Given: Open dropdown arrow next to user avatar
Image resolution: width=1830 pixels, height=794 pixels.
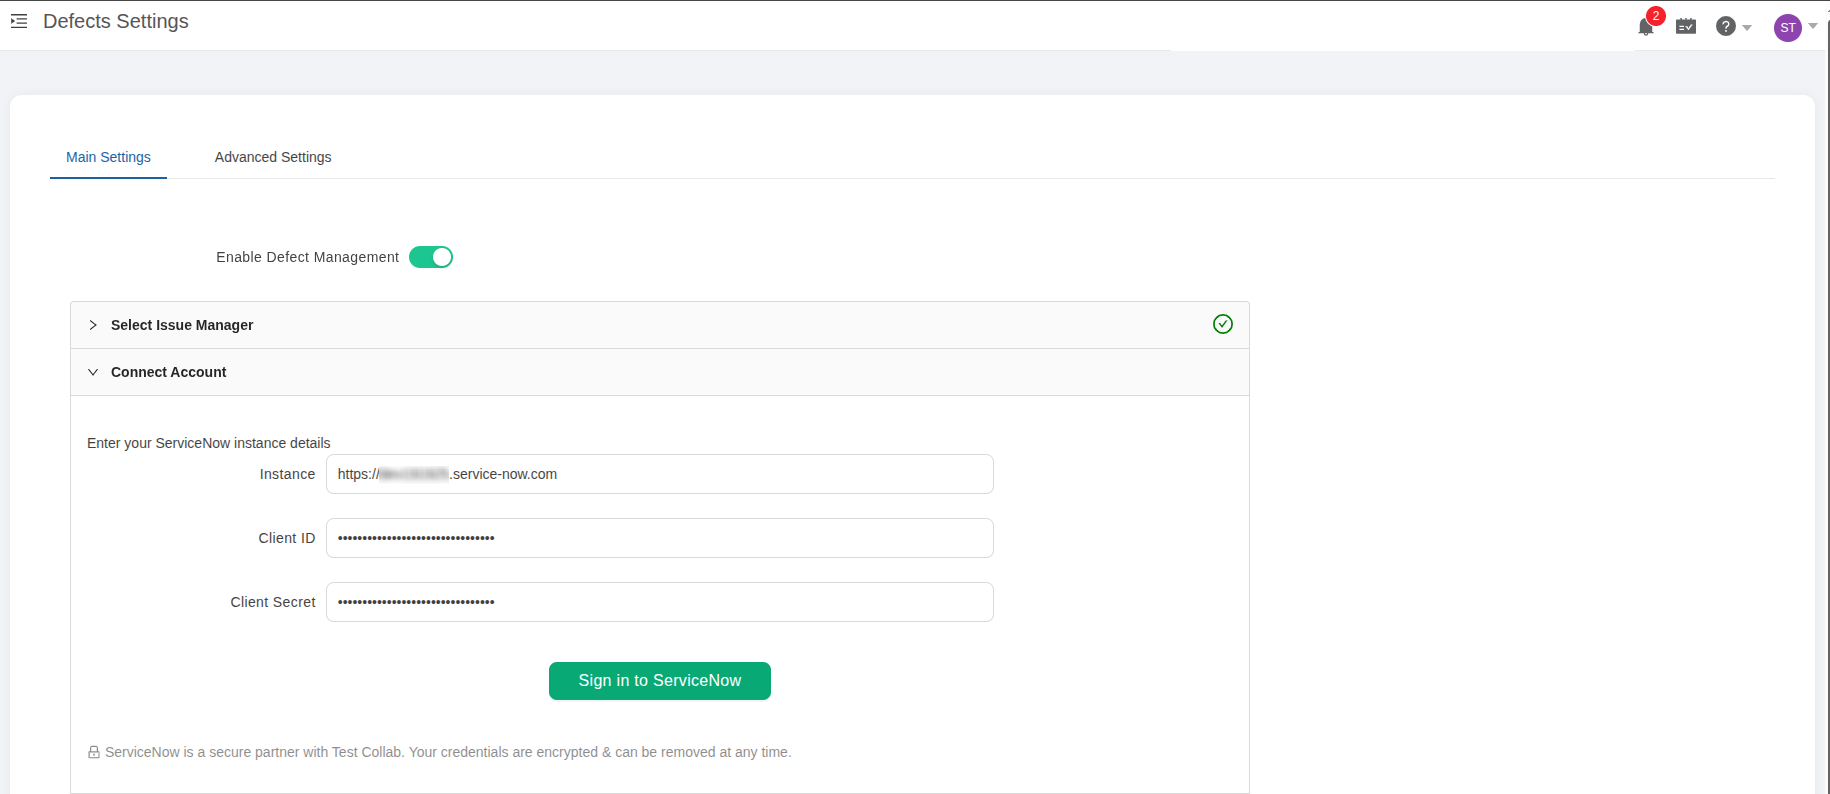Looking at the screenshot, I should coord(1813,27).
